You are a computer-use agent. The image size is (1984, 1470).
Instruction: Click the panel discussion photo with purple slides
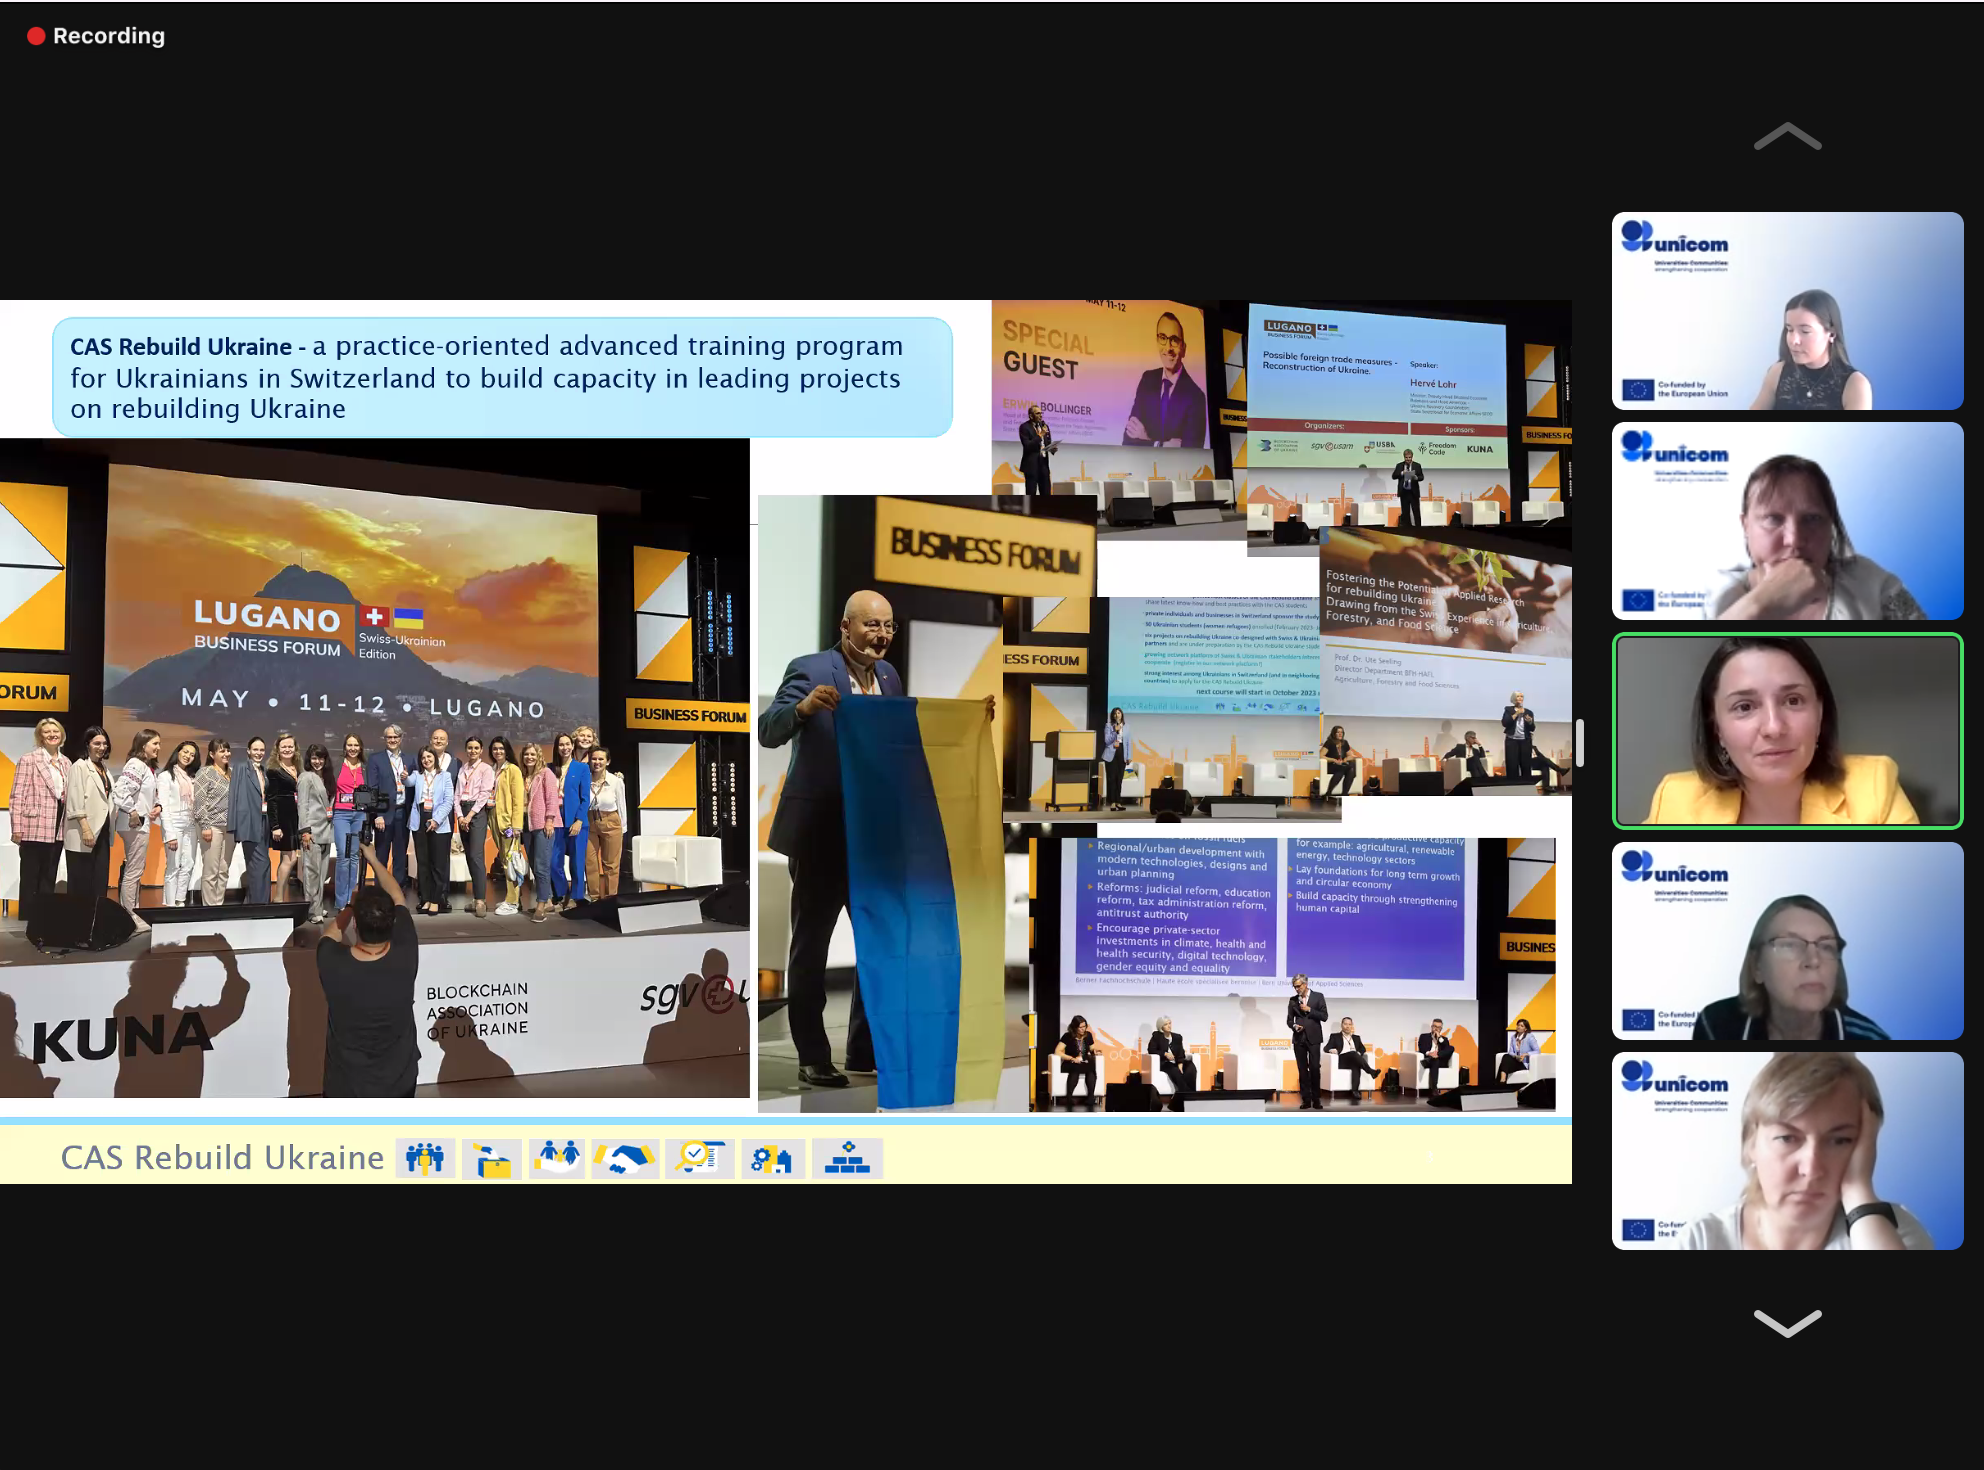(1293, 975)
